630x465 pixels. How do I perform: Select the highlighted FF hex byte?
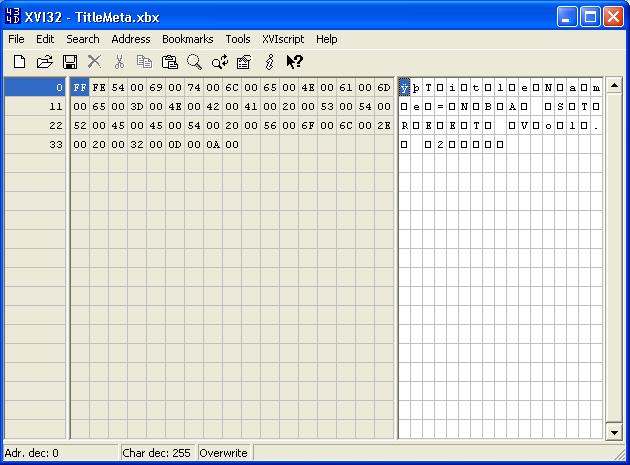pos(80,87)
